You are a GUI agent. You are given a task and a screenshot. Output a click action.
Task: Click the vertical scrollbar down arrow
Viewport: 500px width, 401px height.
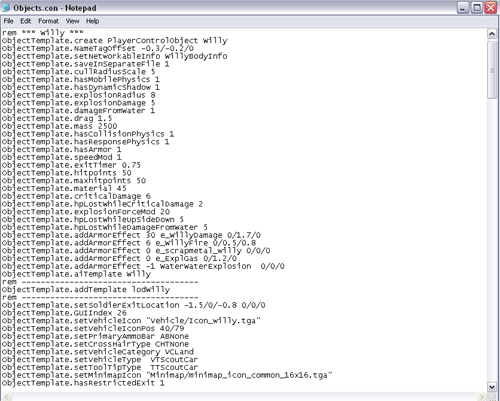[x=492, y=387]
